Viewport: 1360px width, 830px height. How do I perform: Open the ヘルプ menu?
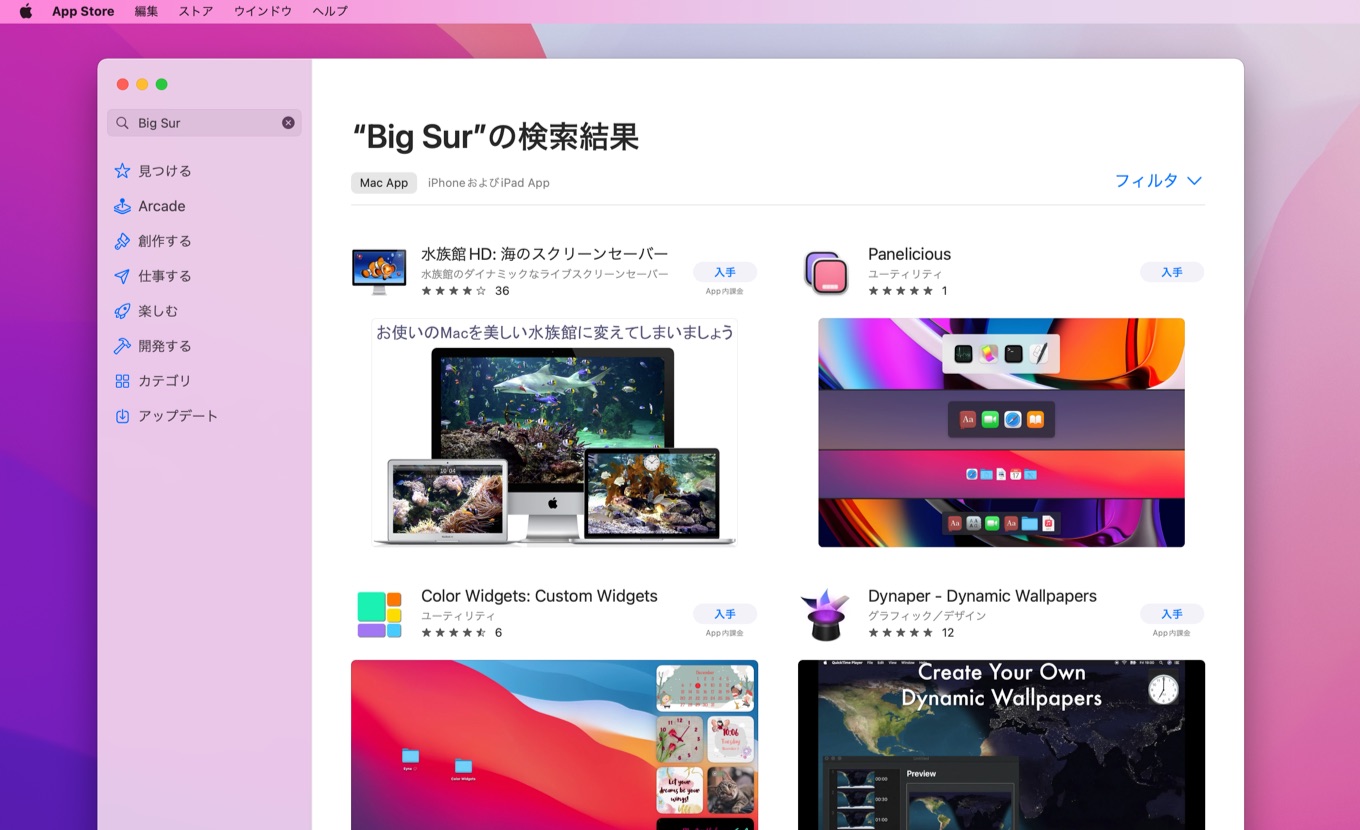tap(330, 11)
